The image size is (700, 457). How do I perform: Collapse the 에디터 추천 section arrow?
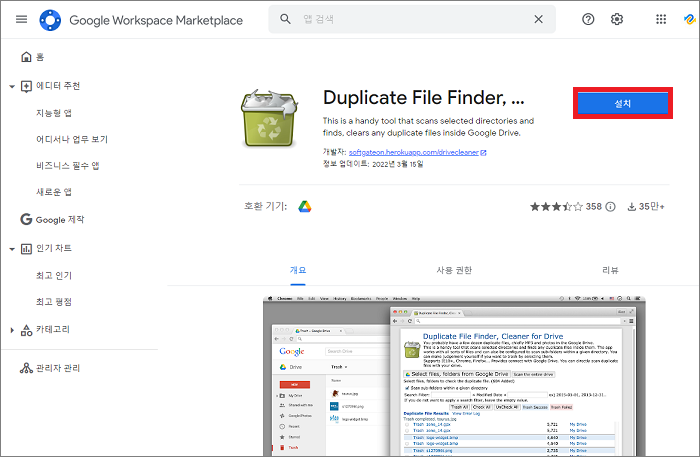12,87
